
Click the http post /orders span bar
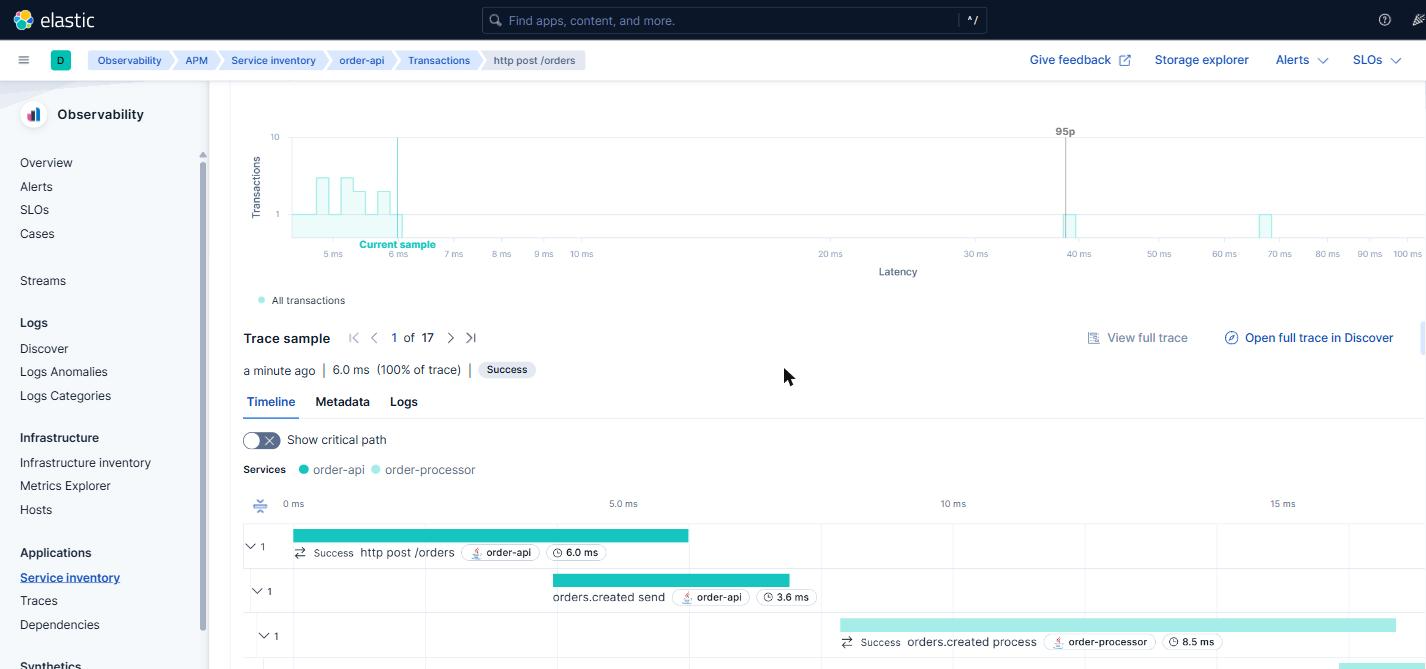[490, 536]
